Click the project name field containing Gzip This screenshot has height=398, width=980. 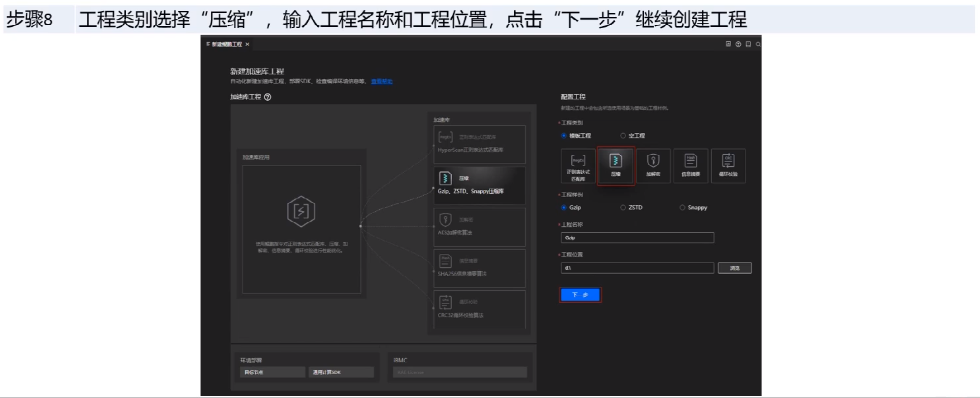[638, 237]
